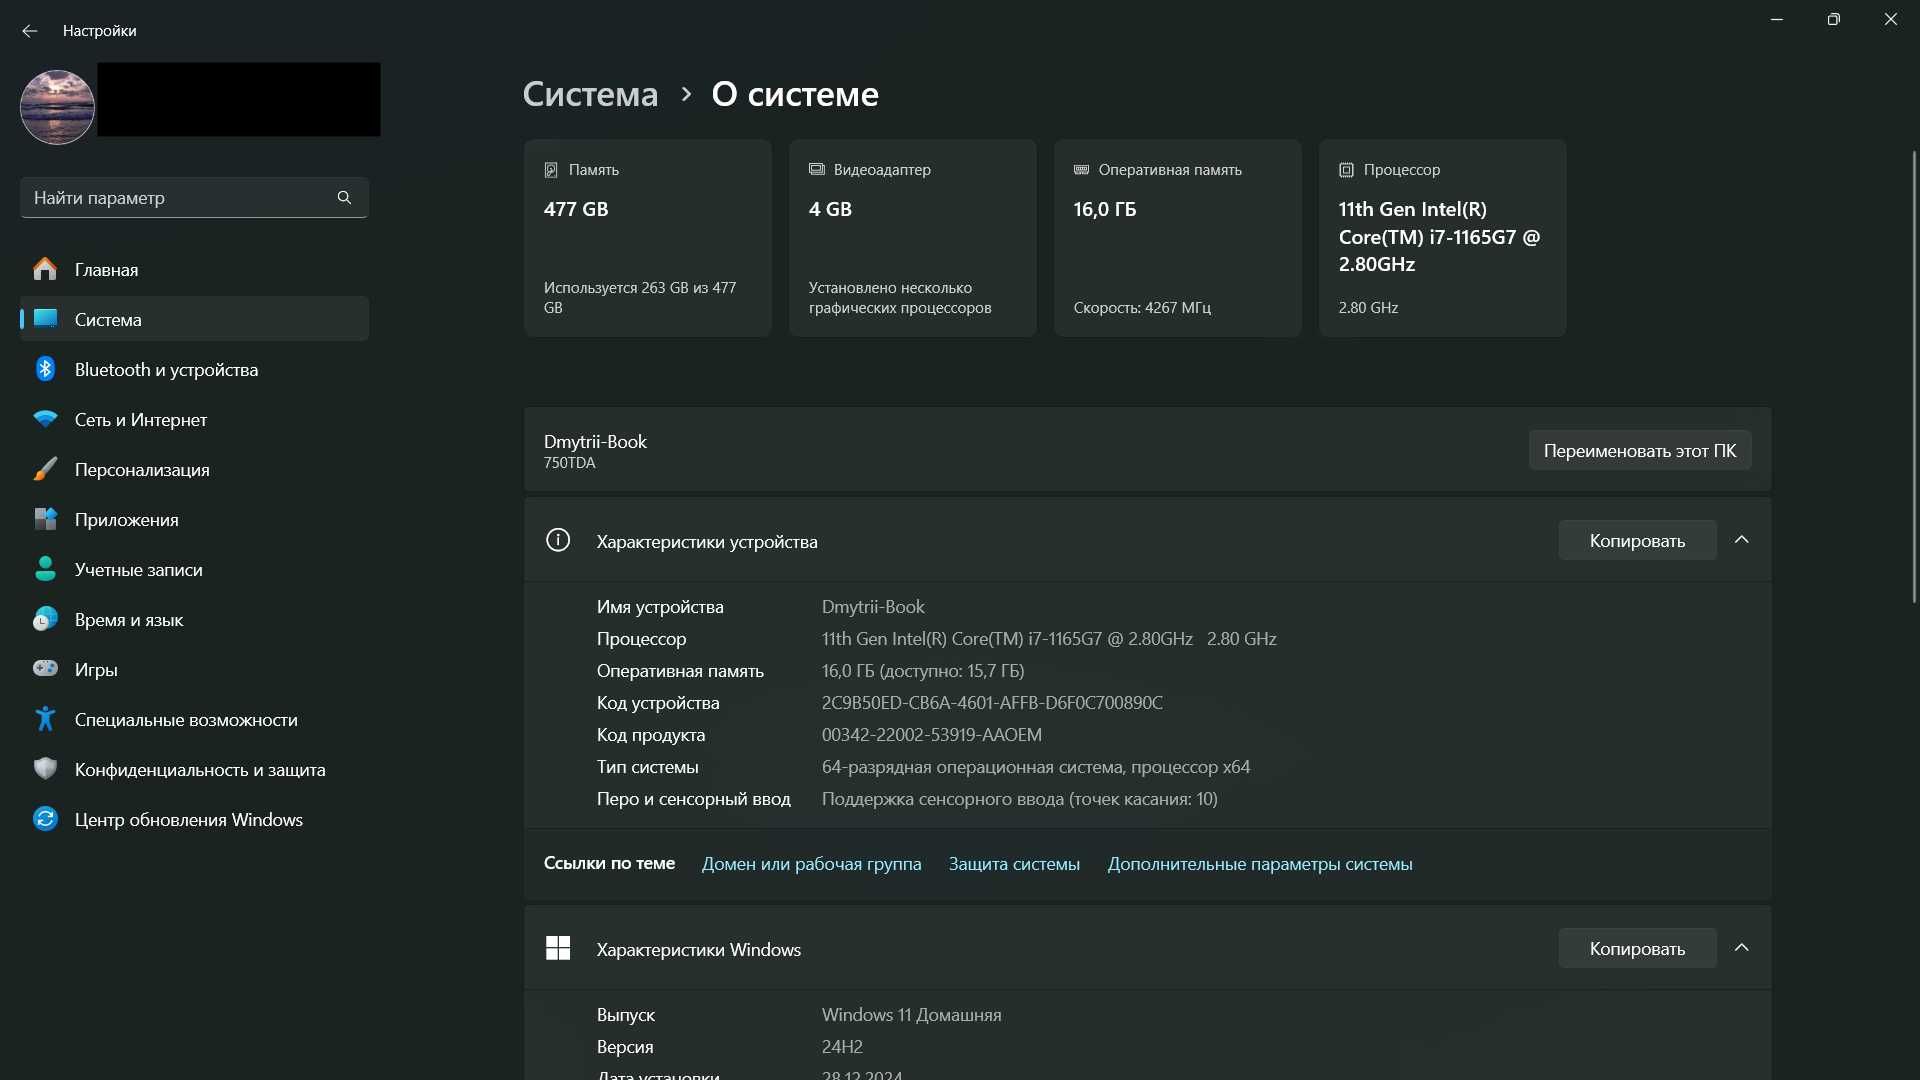Open 'Дополнительные параметры системы' link
The height and width of the screenshot is (1080, 1920).
[1259, 864]
